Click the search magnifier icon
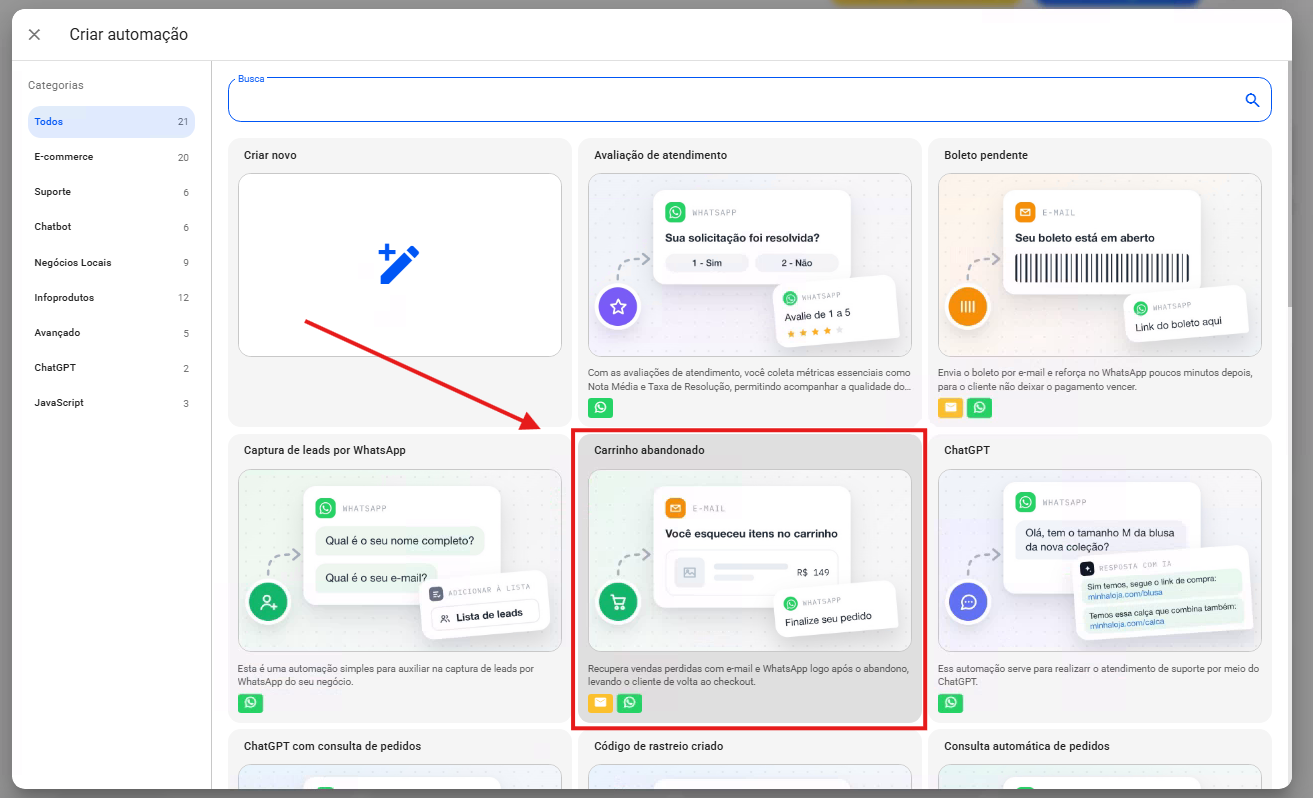This screenshot has height=798, width=1313. [1252, 100]
